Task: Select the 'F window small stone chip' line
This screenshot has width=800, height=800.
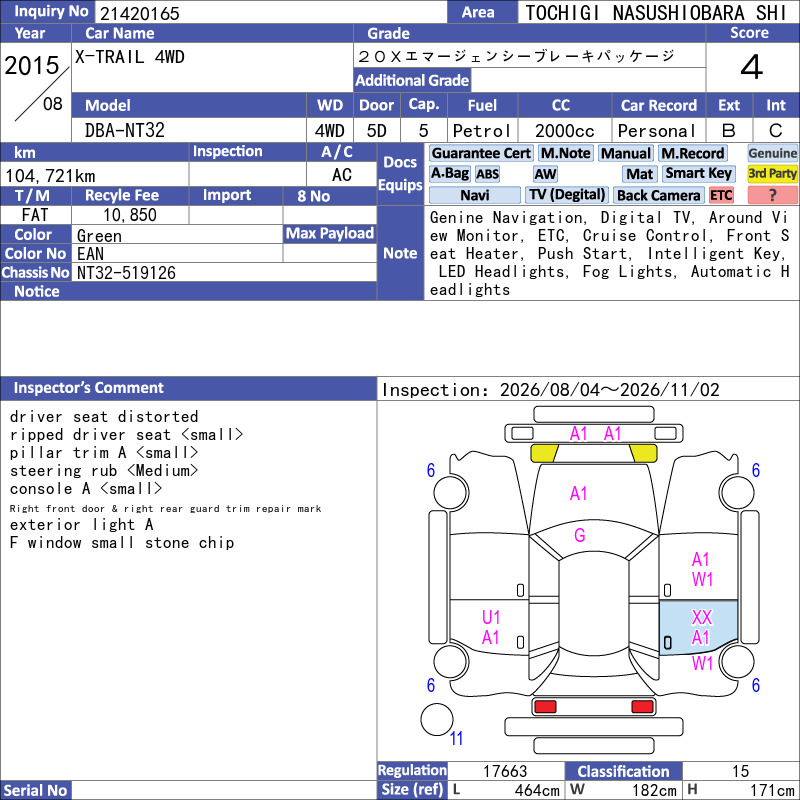Action: [121, 542]
